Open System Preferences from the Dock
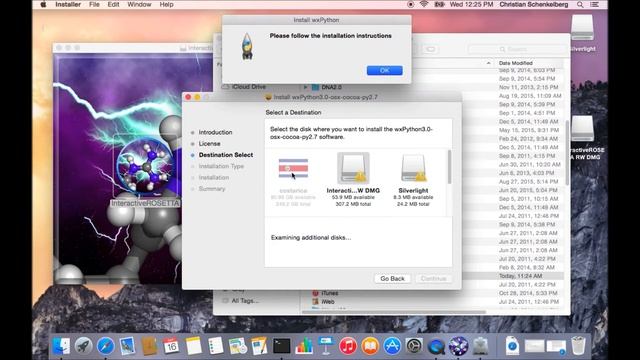The image size is (640, 360). click(x=414, y=346)
